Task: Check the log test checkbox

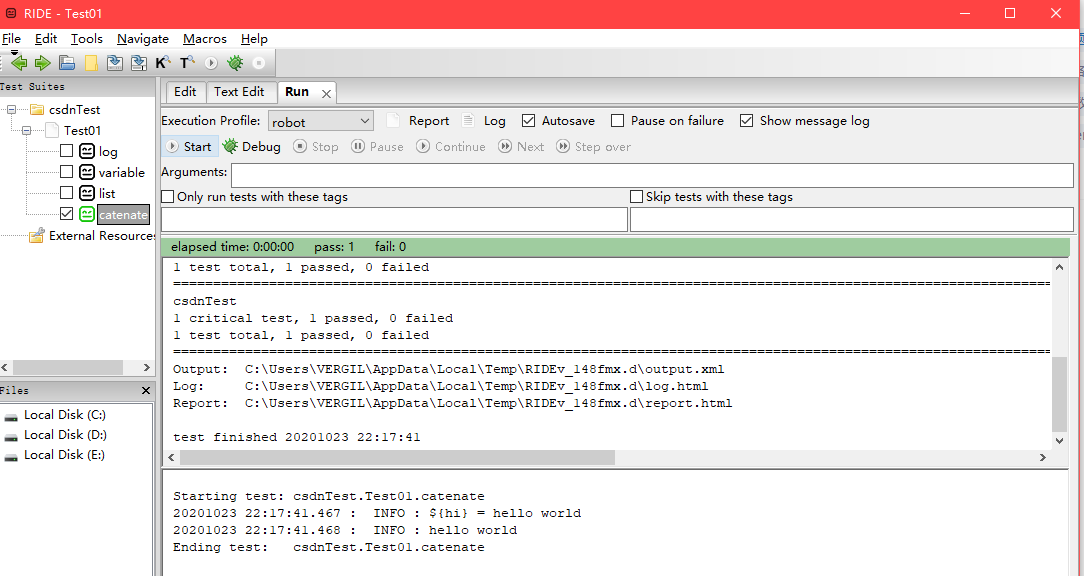Action: pos(66,151)
